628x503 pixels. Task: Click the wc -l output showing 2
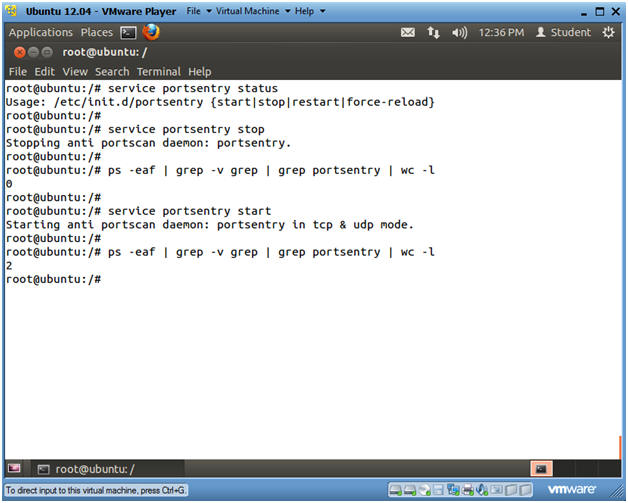(x=9, y=266)
